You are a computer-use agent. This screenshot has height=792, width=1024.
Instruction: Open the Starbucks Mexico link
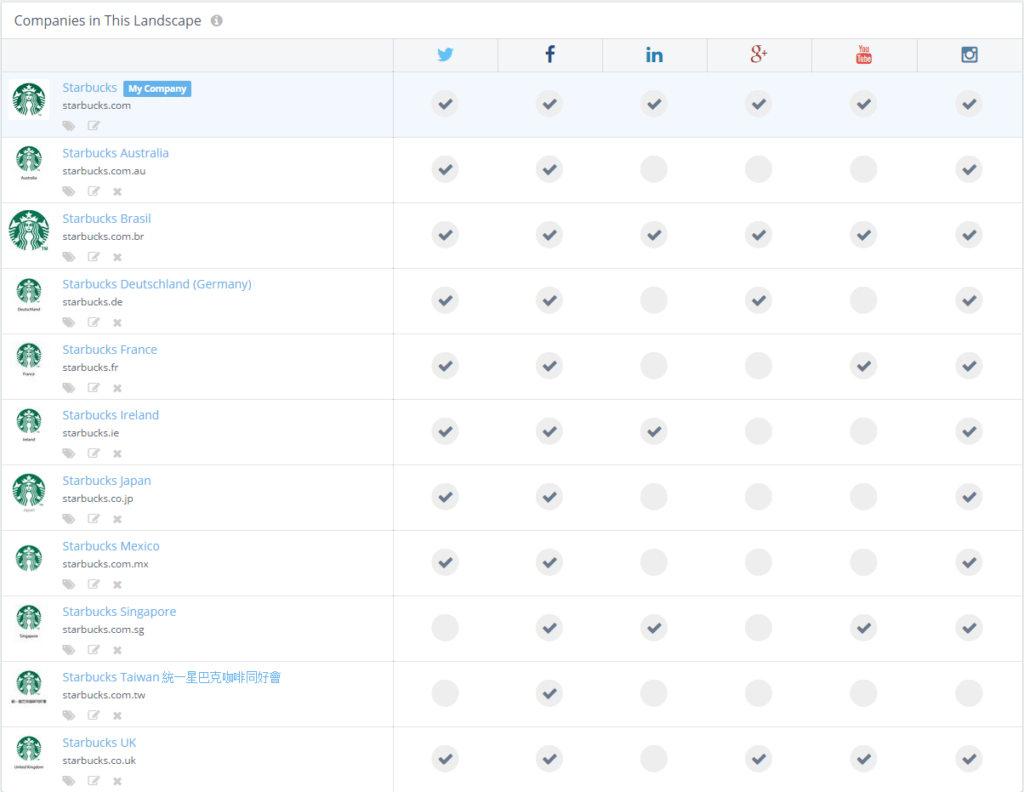[111, 546]
